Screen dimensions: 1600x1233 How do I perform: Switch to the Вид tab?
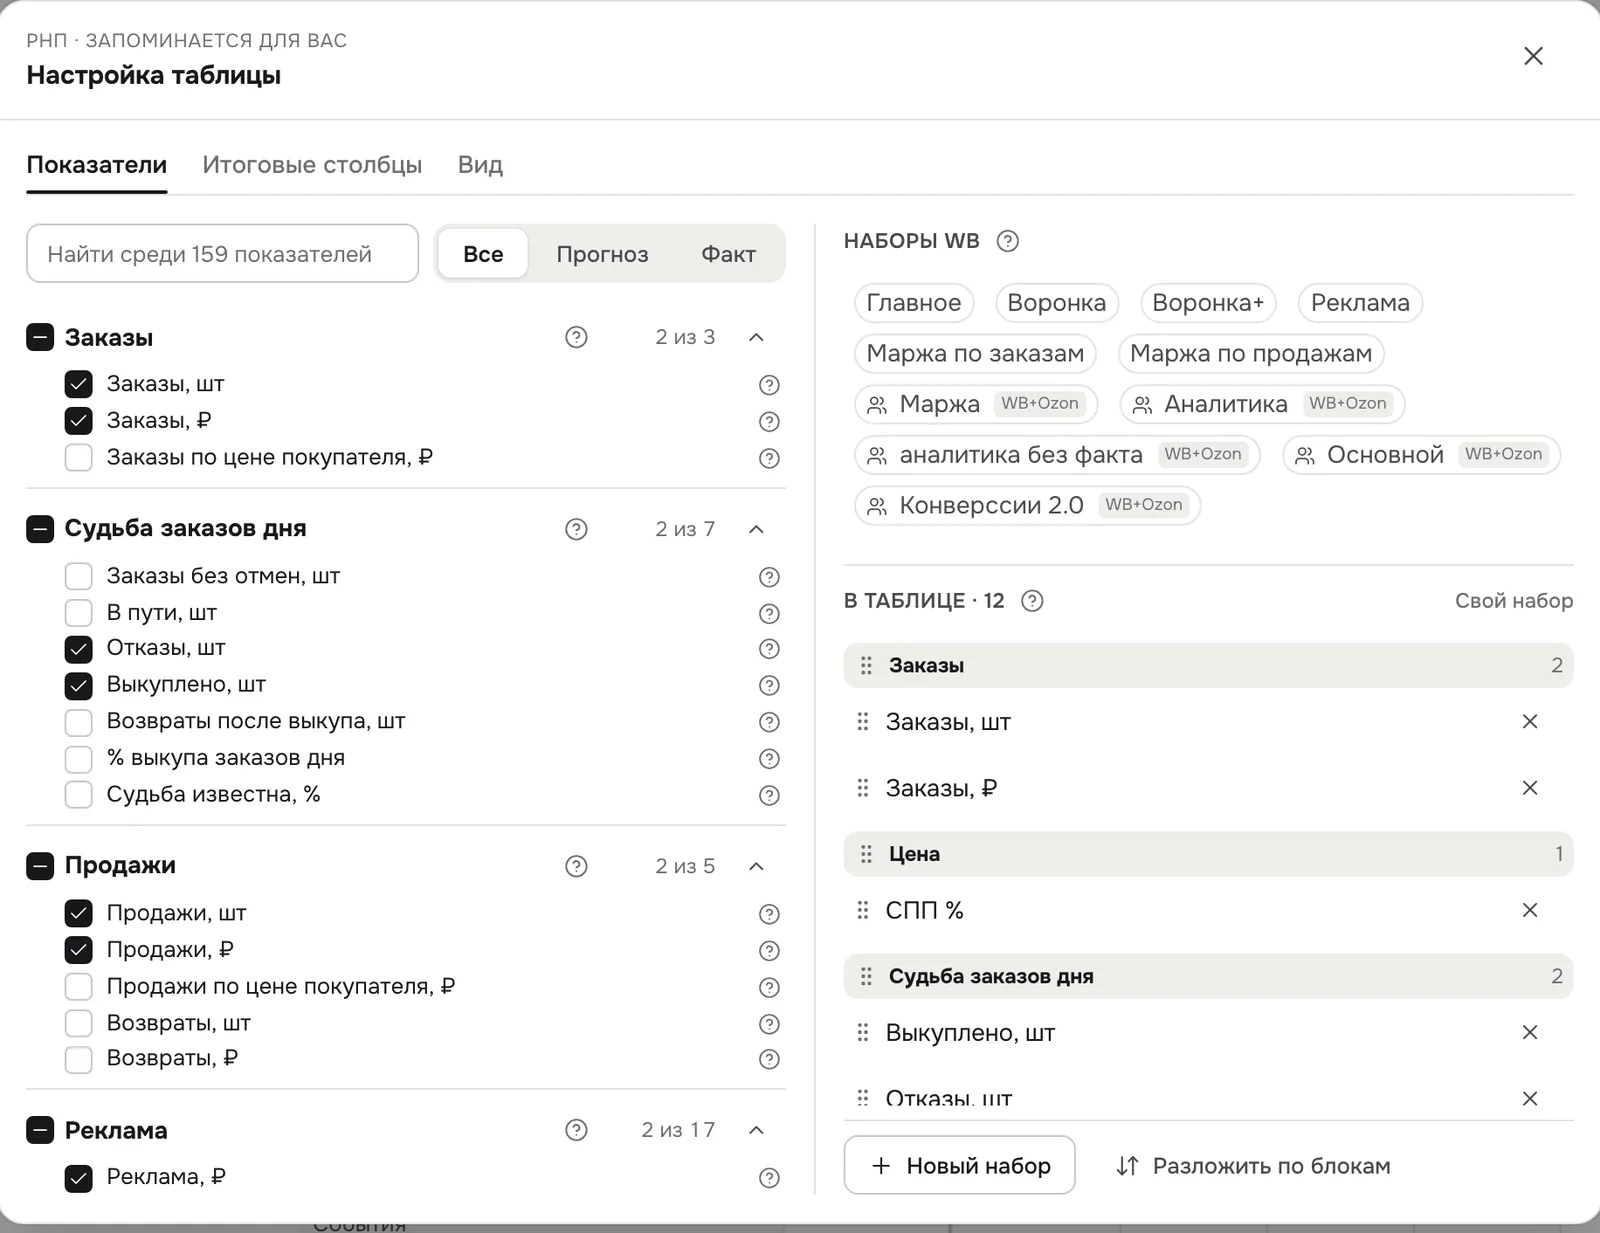pos(480,165)
